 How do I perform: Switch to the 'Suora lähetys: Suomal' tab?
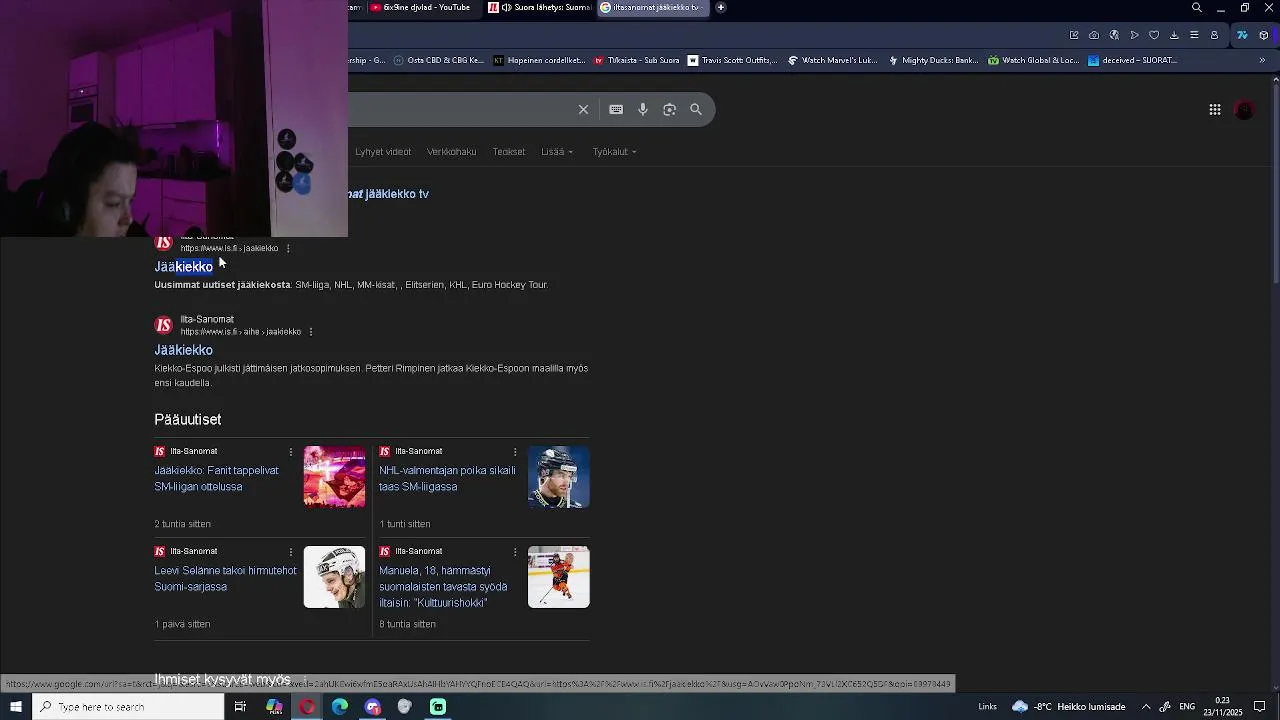pyautogui.click(x=540, y=8)
